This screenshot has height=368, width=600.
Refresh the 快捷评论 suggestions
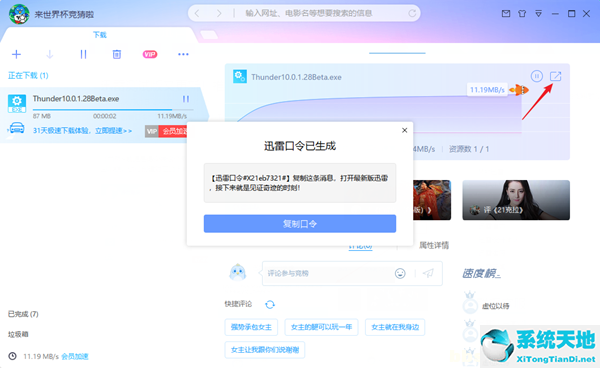click(270, 304)
